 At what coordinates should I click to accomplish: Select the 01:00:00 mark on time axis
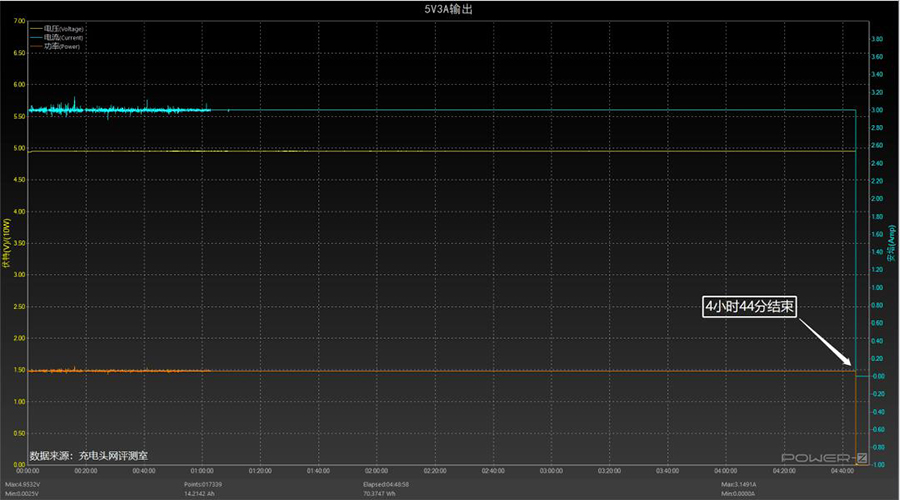pos(202,470)
